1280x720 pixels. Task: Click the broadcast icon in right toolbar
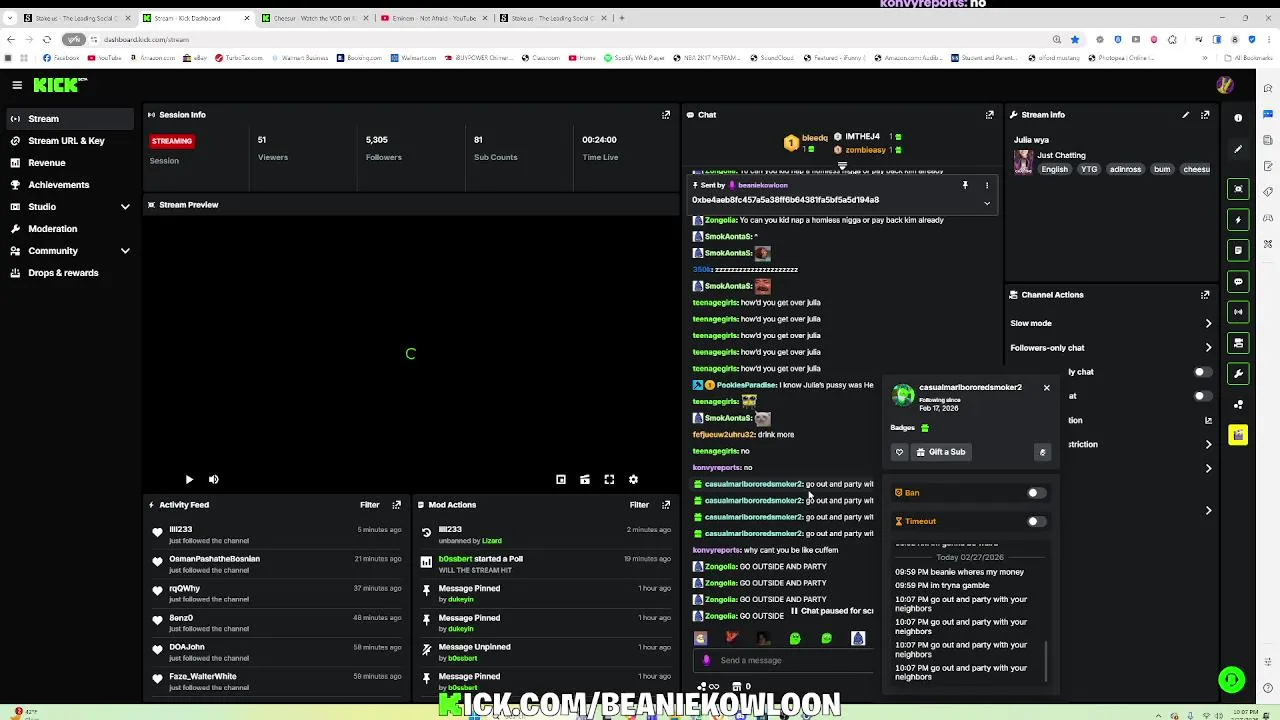pyautogui.click(x=1238, y=312)
